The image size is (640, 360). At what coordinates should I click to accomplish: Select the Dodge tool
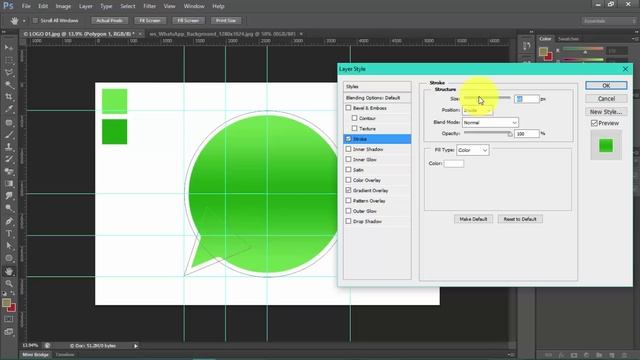(x=9, y=208)
